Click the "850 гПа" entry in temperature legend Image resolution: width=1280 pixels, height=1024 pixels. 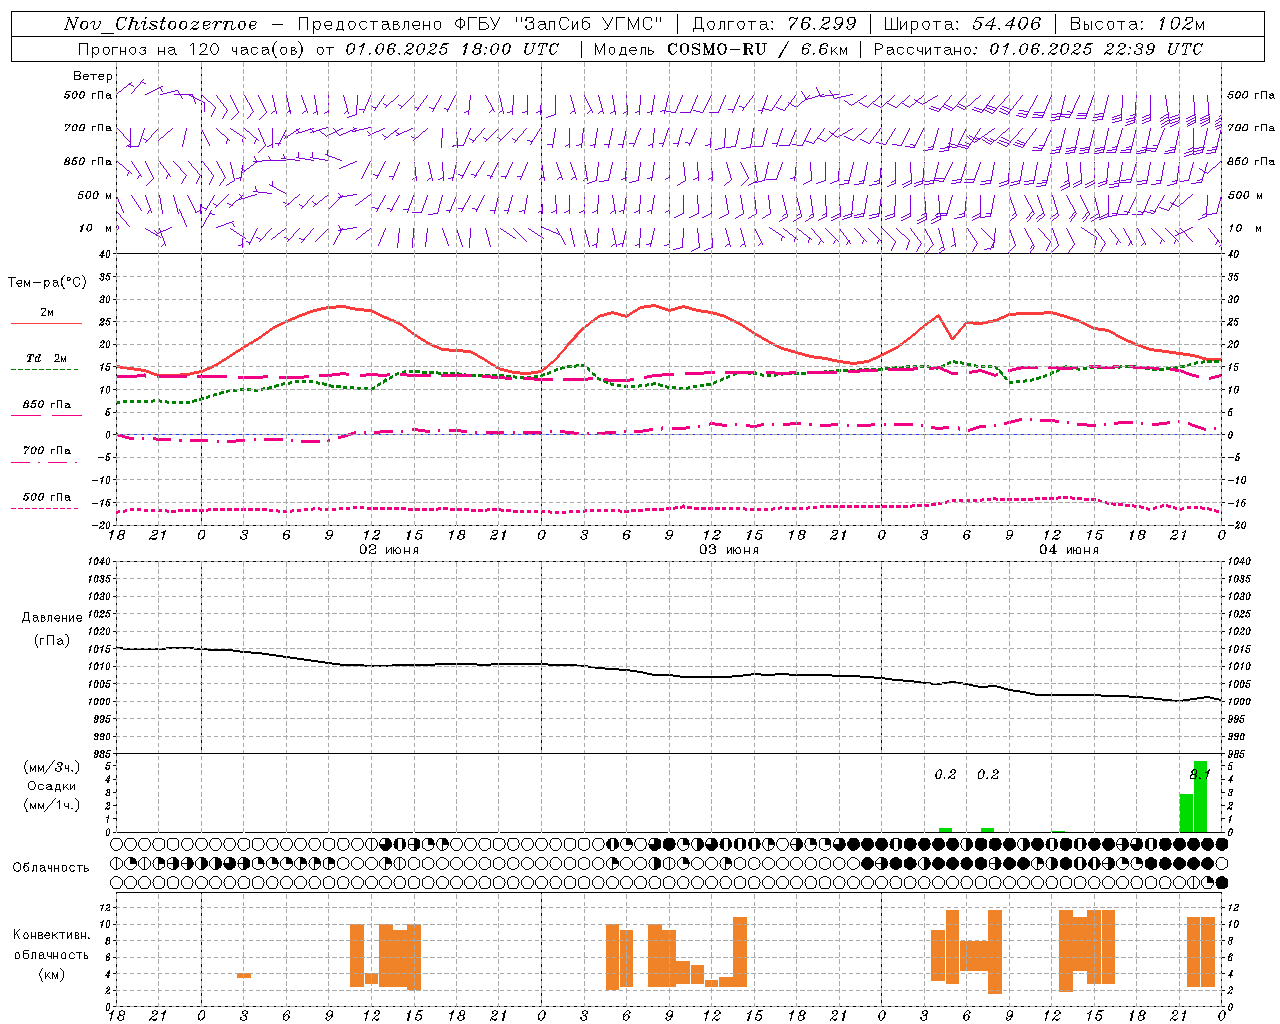click(46, 405)
